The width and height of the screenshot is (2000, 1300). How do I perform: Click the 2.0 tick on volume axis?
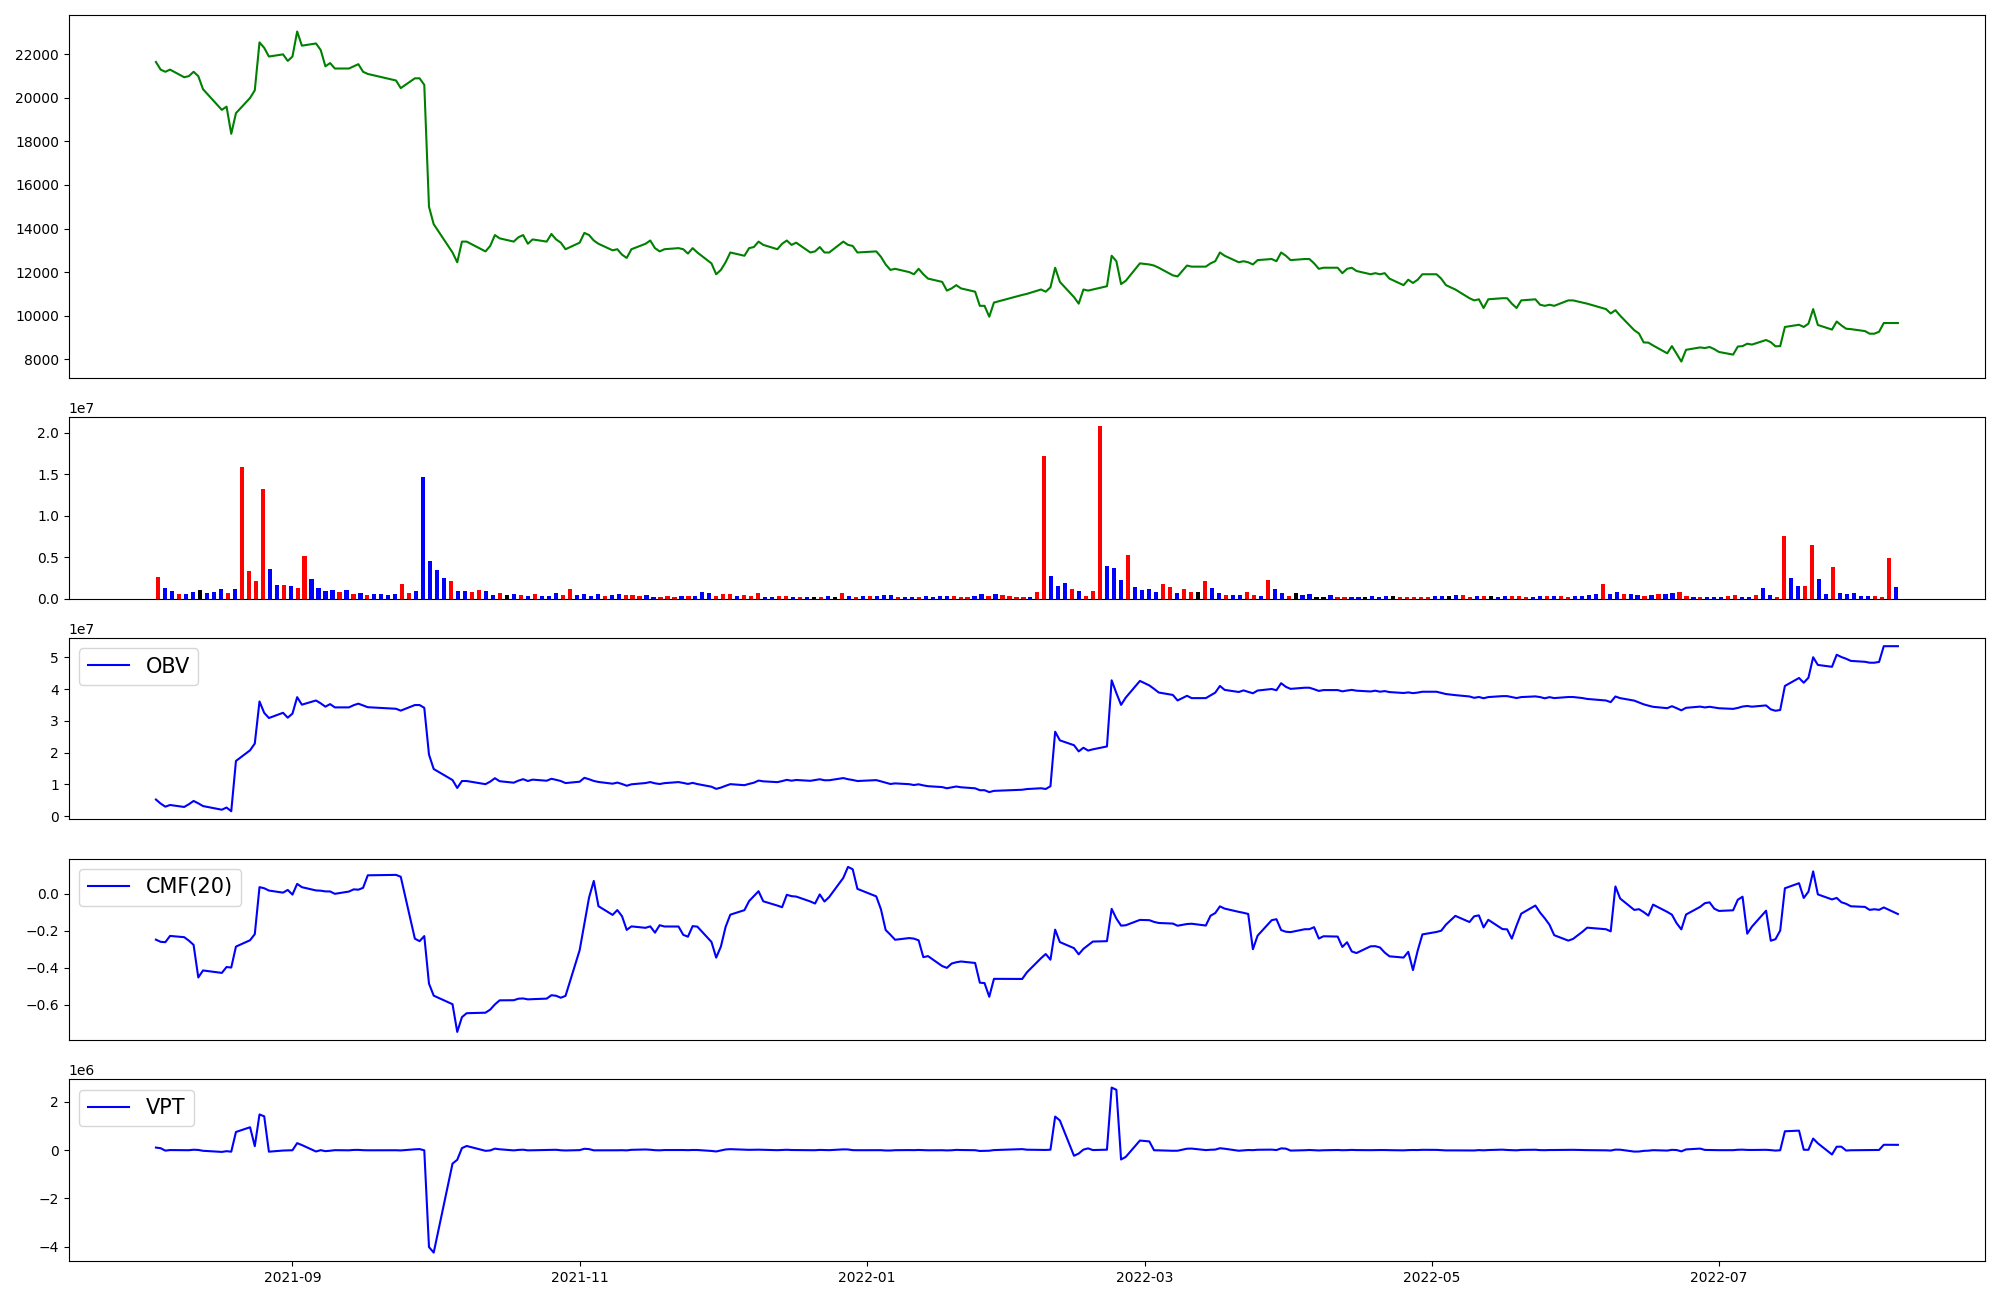tap(48, 433)
